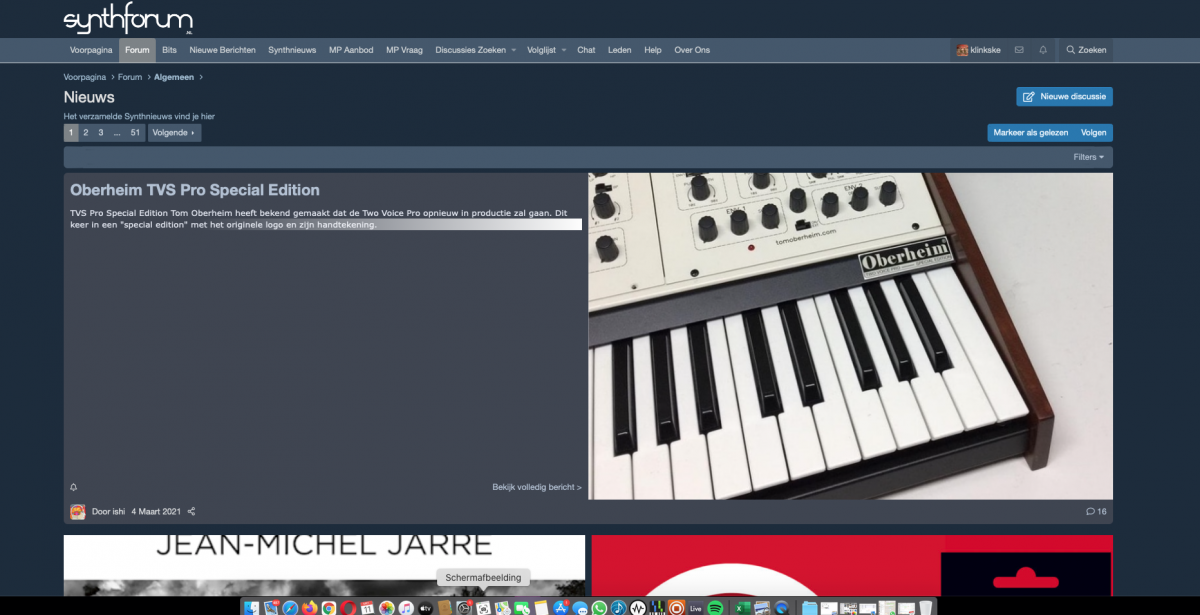Screen dimensions: 1200x615
Task: Open App Store in the dock
Action: click(x=560, y=607)
